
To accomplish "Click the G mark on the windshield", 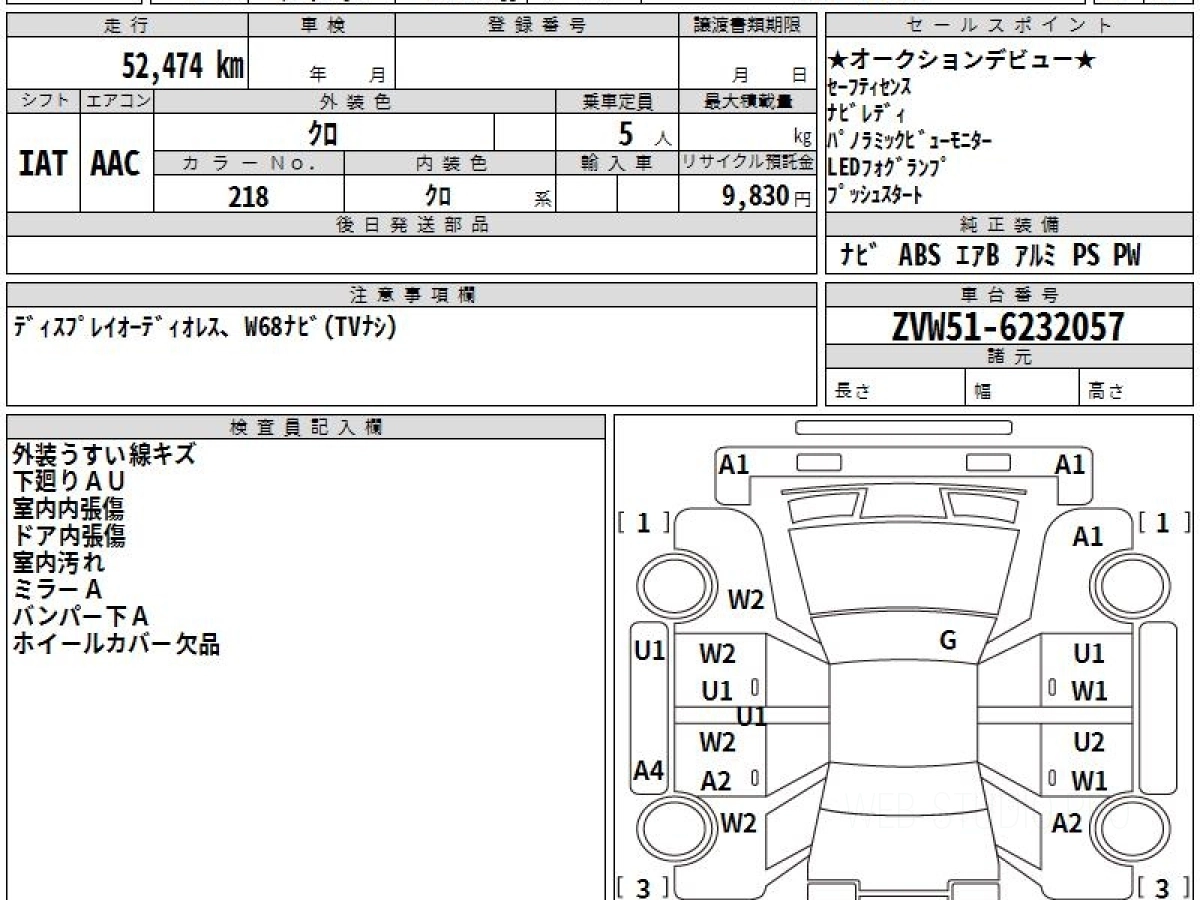I will pyautogui.click(x=948, y=641).
